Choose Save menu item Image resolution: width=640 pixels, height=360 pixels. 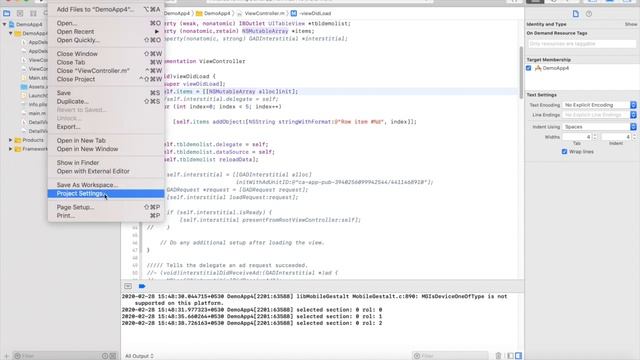(x=106, y=93)
